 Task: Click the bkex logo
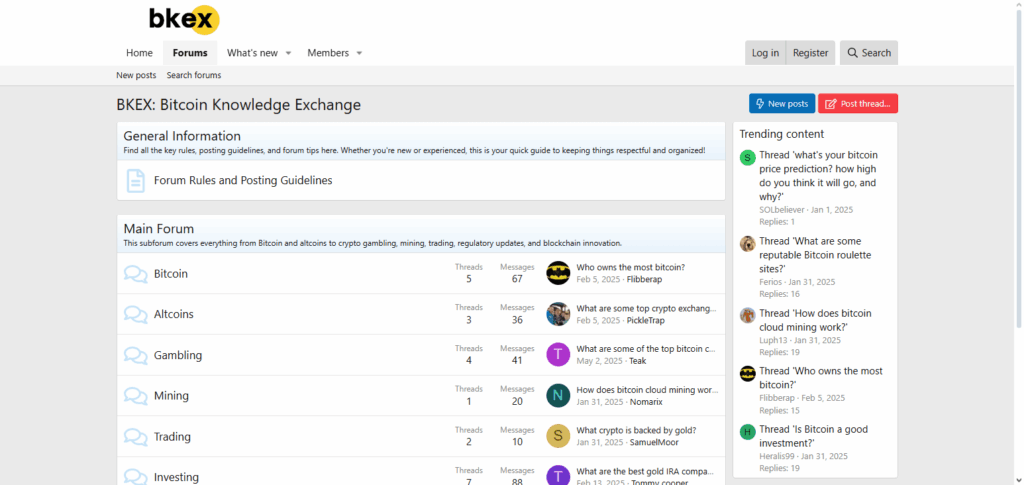pos(183,19)
